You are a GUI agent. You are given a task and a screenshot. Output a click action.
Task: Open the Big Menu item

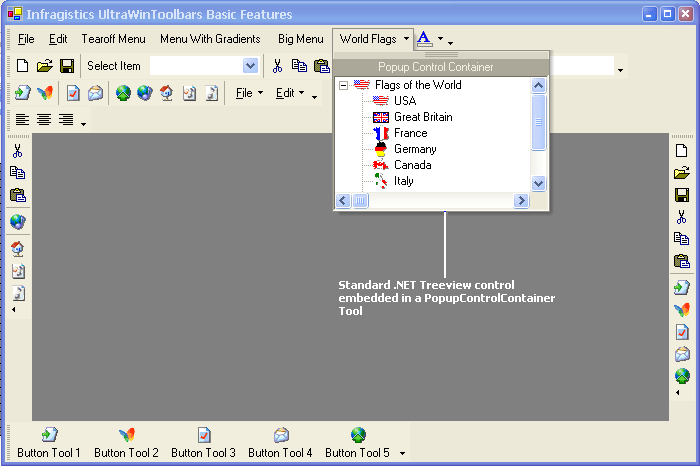300,39
